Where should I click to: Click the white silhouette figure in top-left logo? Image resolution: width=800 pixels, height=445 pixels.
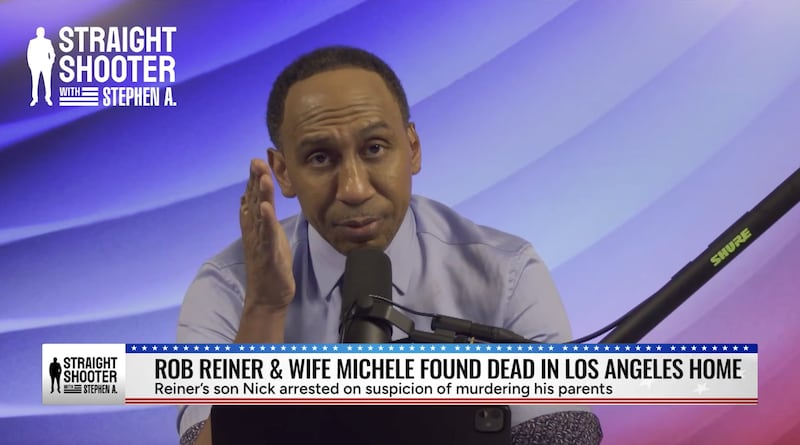[40, 66]
